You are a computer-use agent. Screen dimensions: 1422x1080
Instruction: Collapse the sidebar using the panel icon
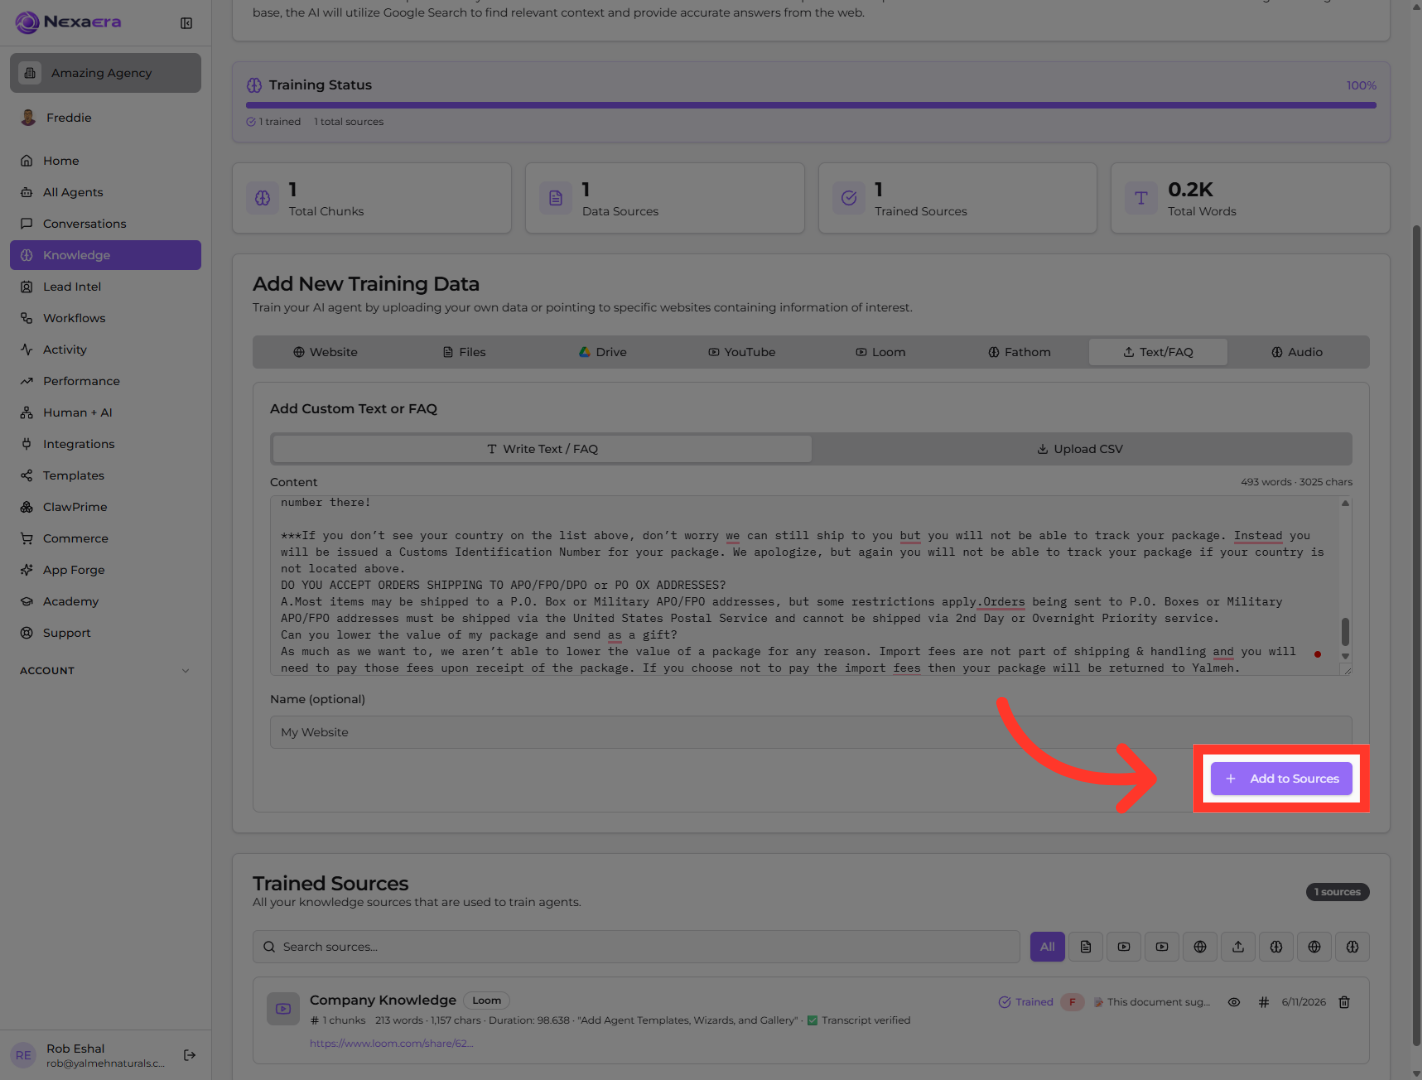click(x=186, y=23)
